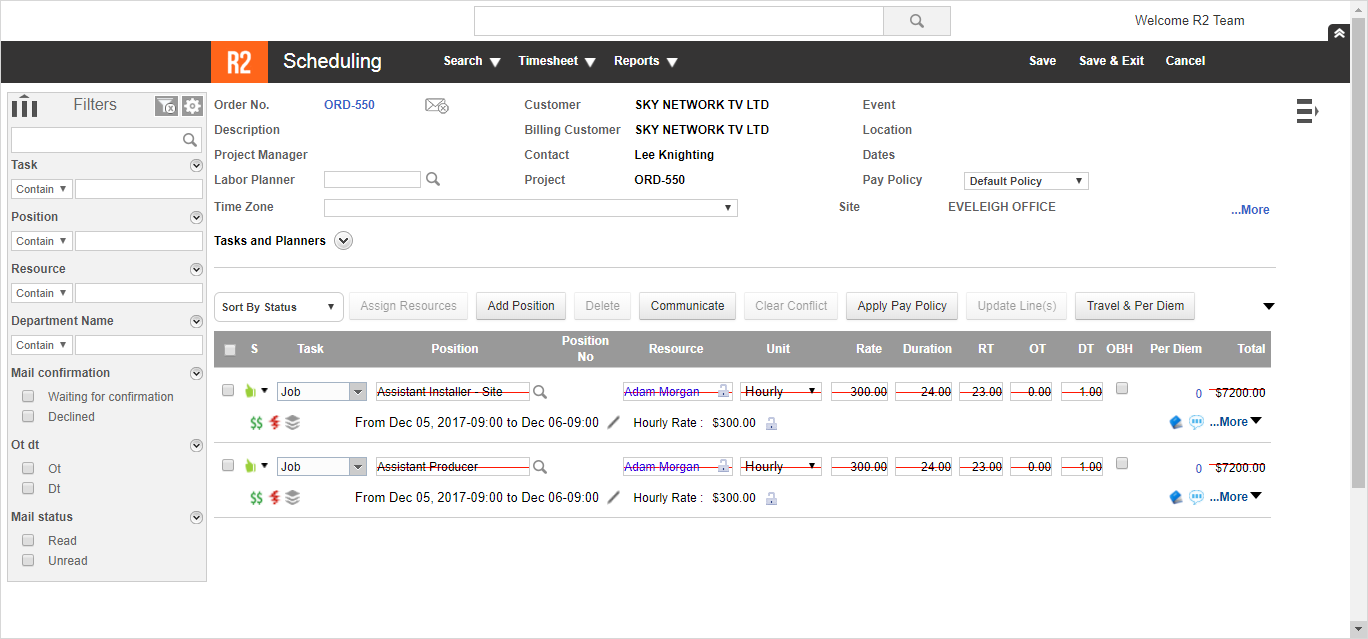Click the red conflict icon under Assistant Installer row
Image resolution: width=1368 pixels, height=639 pixels.
(x=274, y=423)
